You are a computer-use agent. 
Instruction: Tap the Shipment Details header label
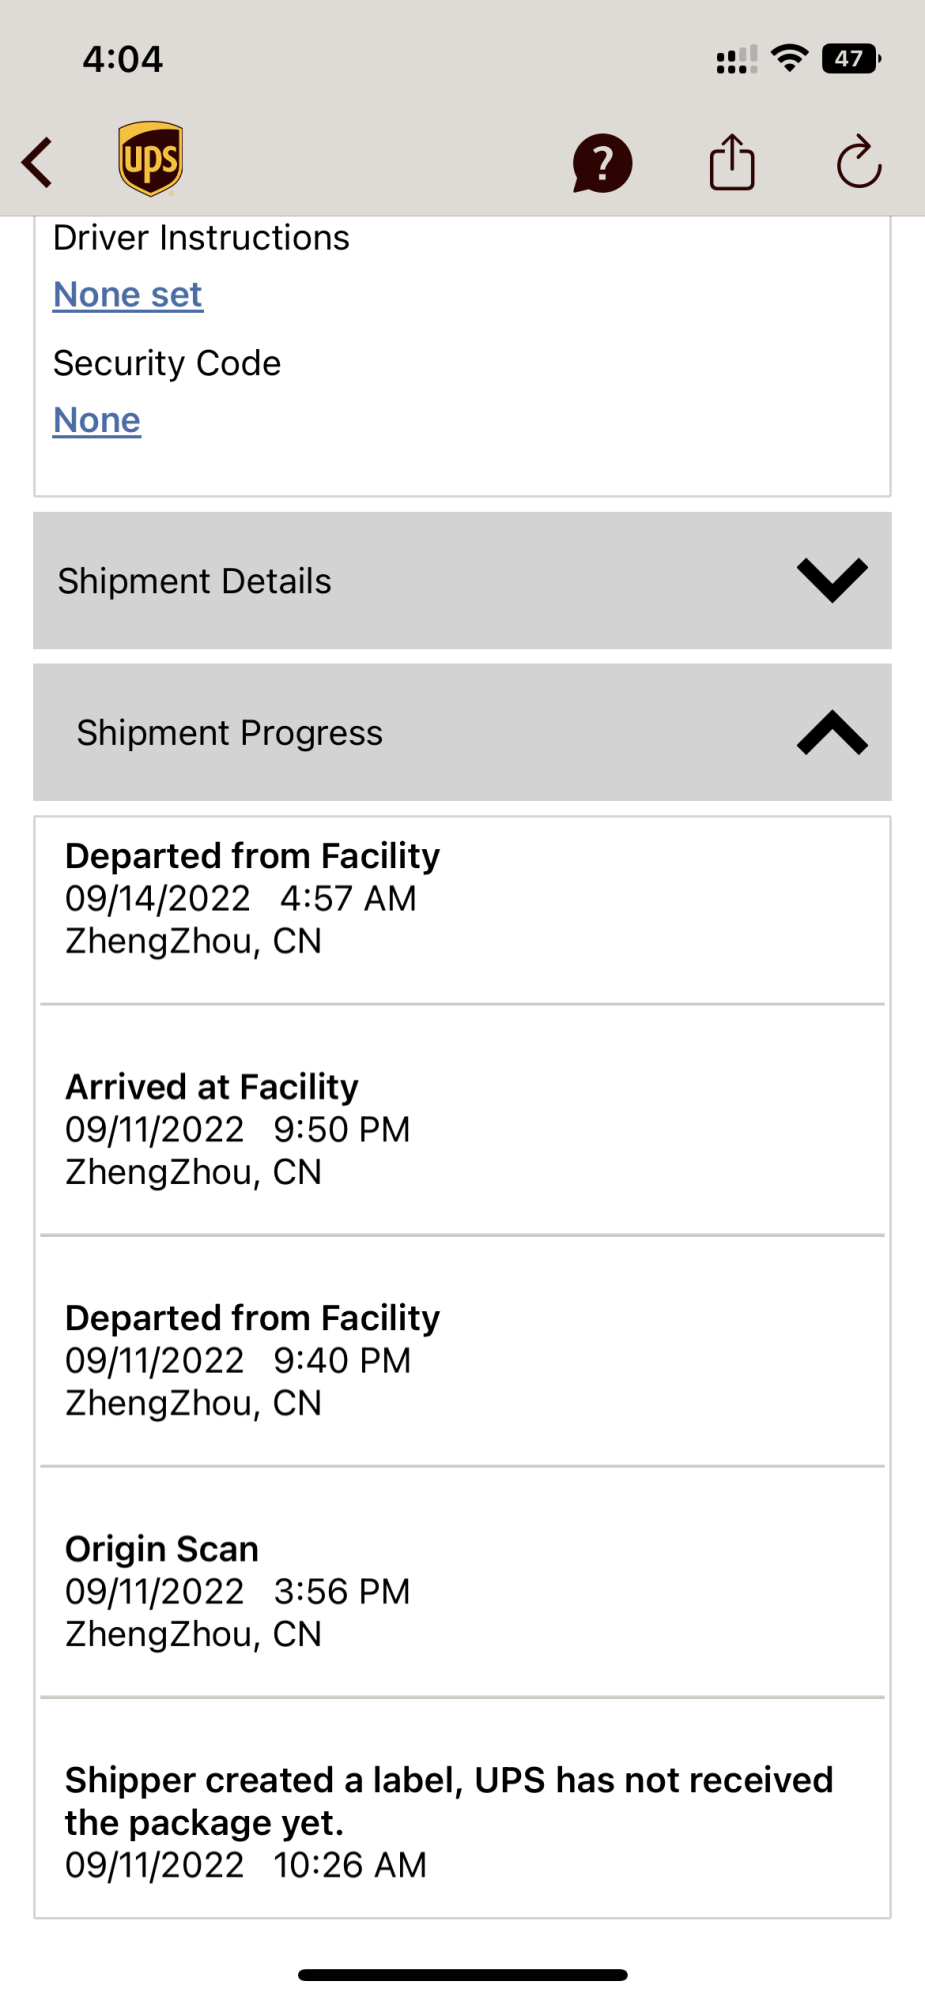pyautogui.click(x=194, y=581)
